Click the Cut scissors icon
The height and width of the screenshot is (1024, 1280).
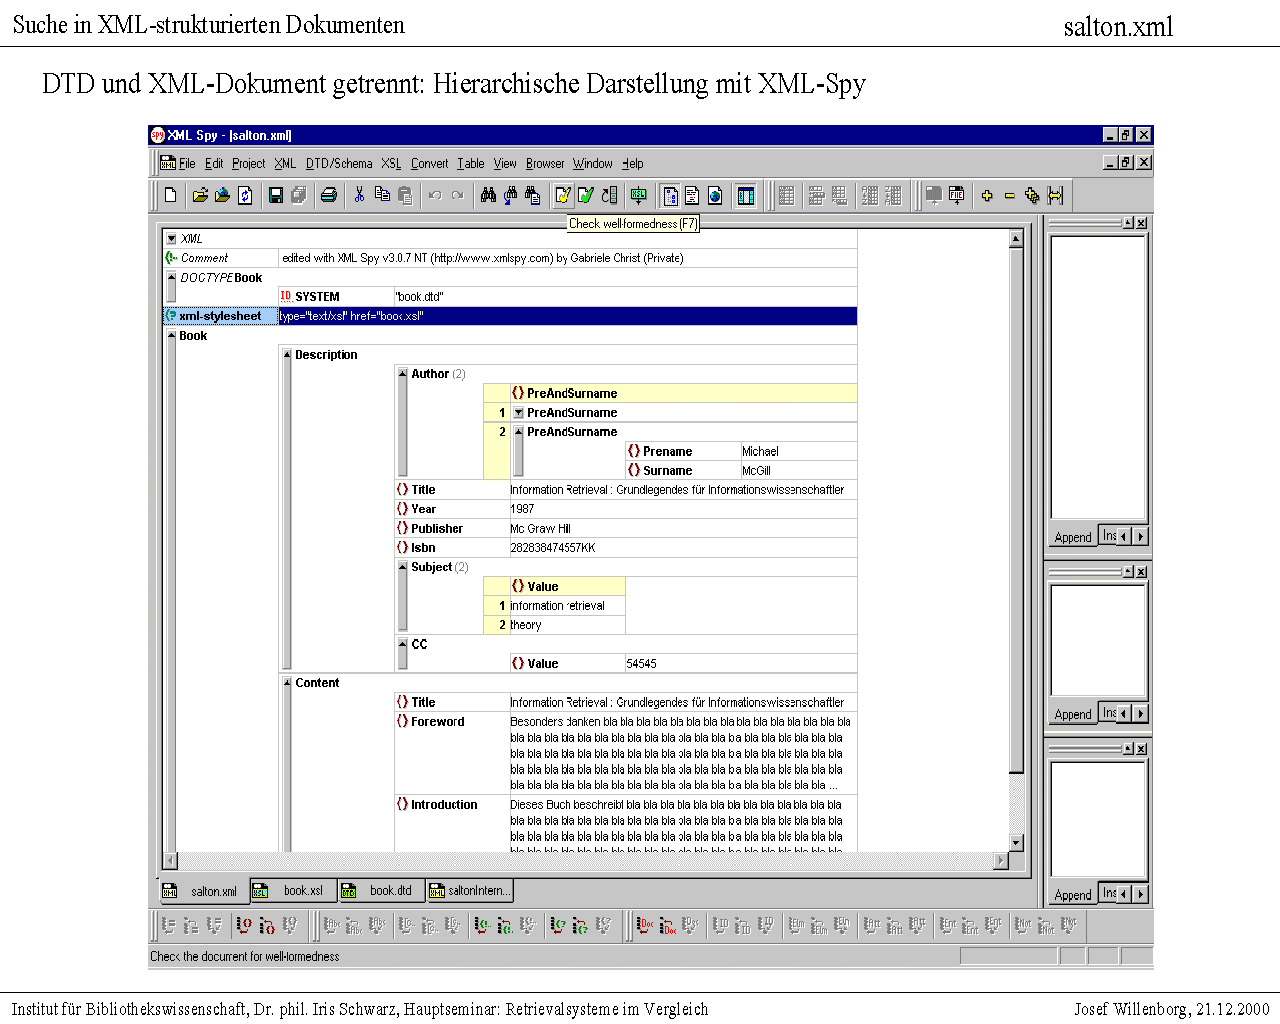(x=359, y=196)
